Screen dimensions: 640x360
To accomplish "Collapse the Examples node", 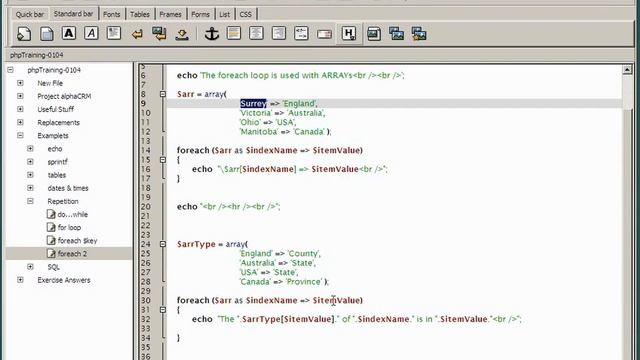I will click(x=20, y=135).
